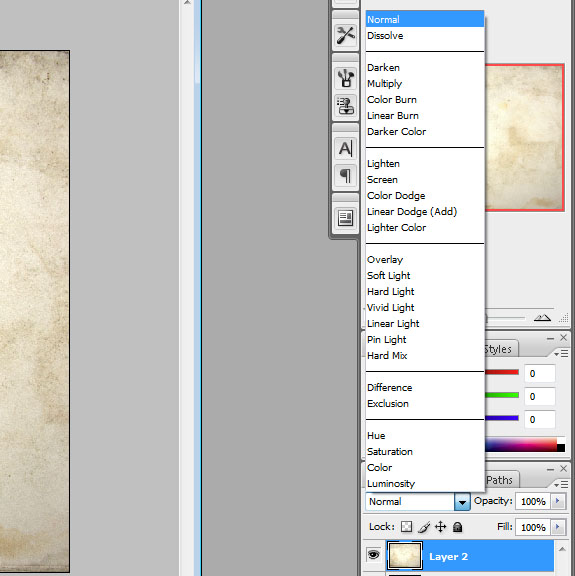
Task: Choose Hue blend mode
Action: pos(425,435)
